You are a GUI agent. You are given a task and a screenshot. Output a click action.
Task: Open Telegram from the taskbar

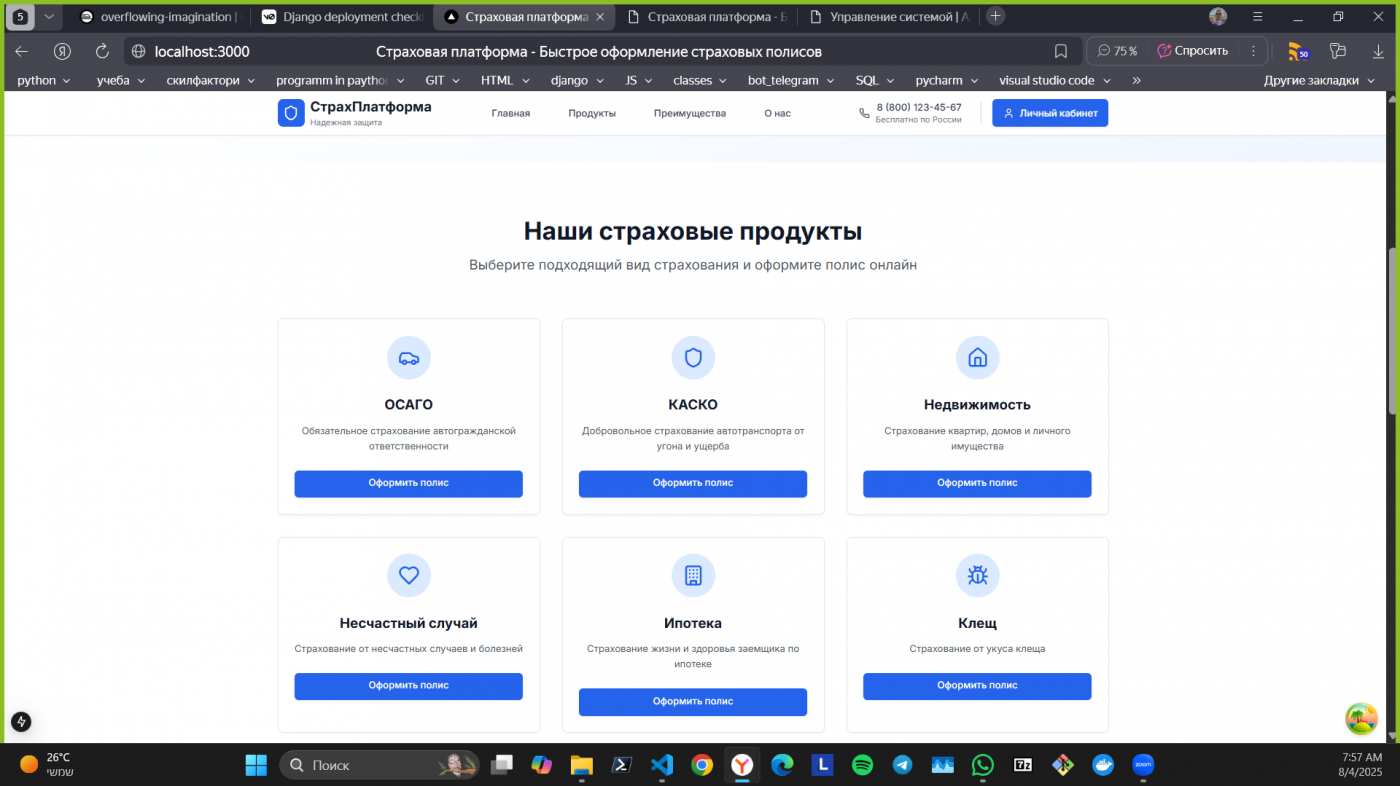point(902,765)
